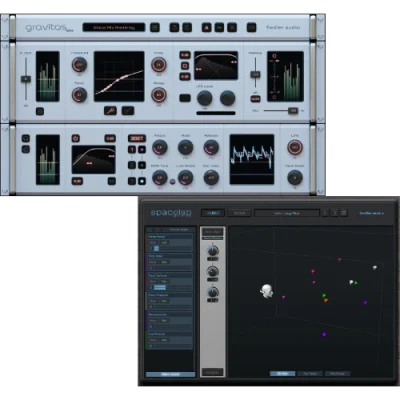
Task: Click the last of the A/B button trio in Gravitas header
Action: point(232,27)
